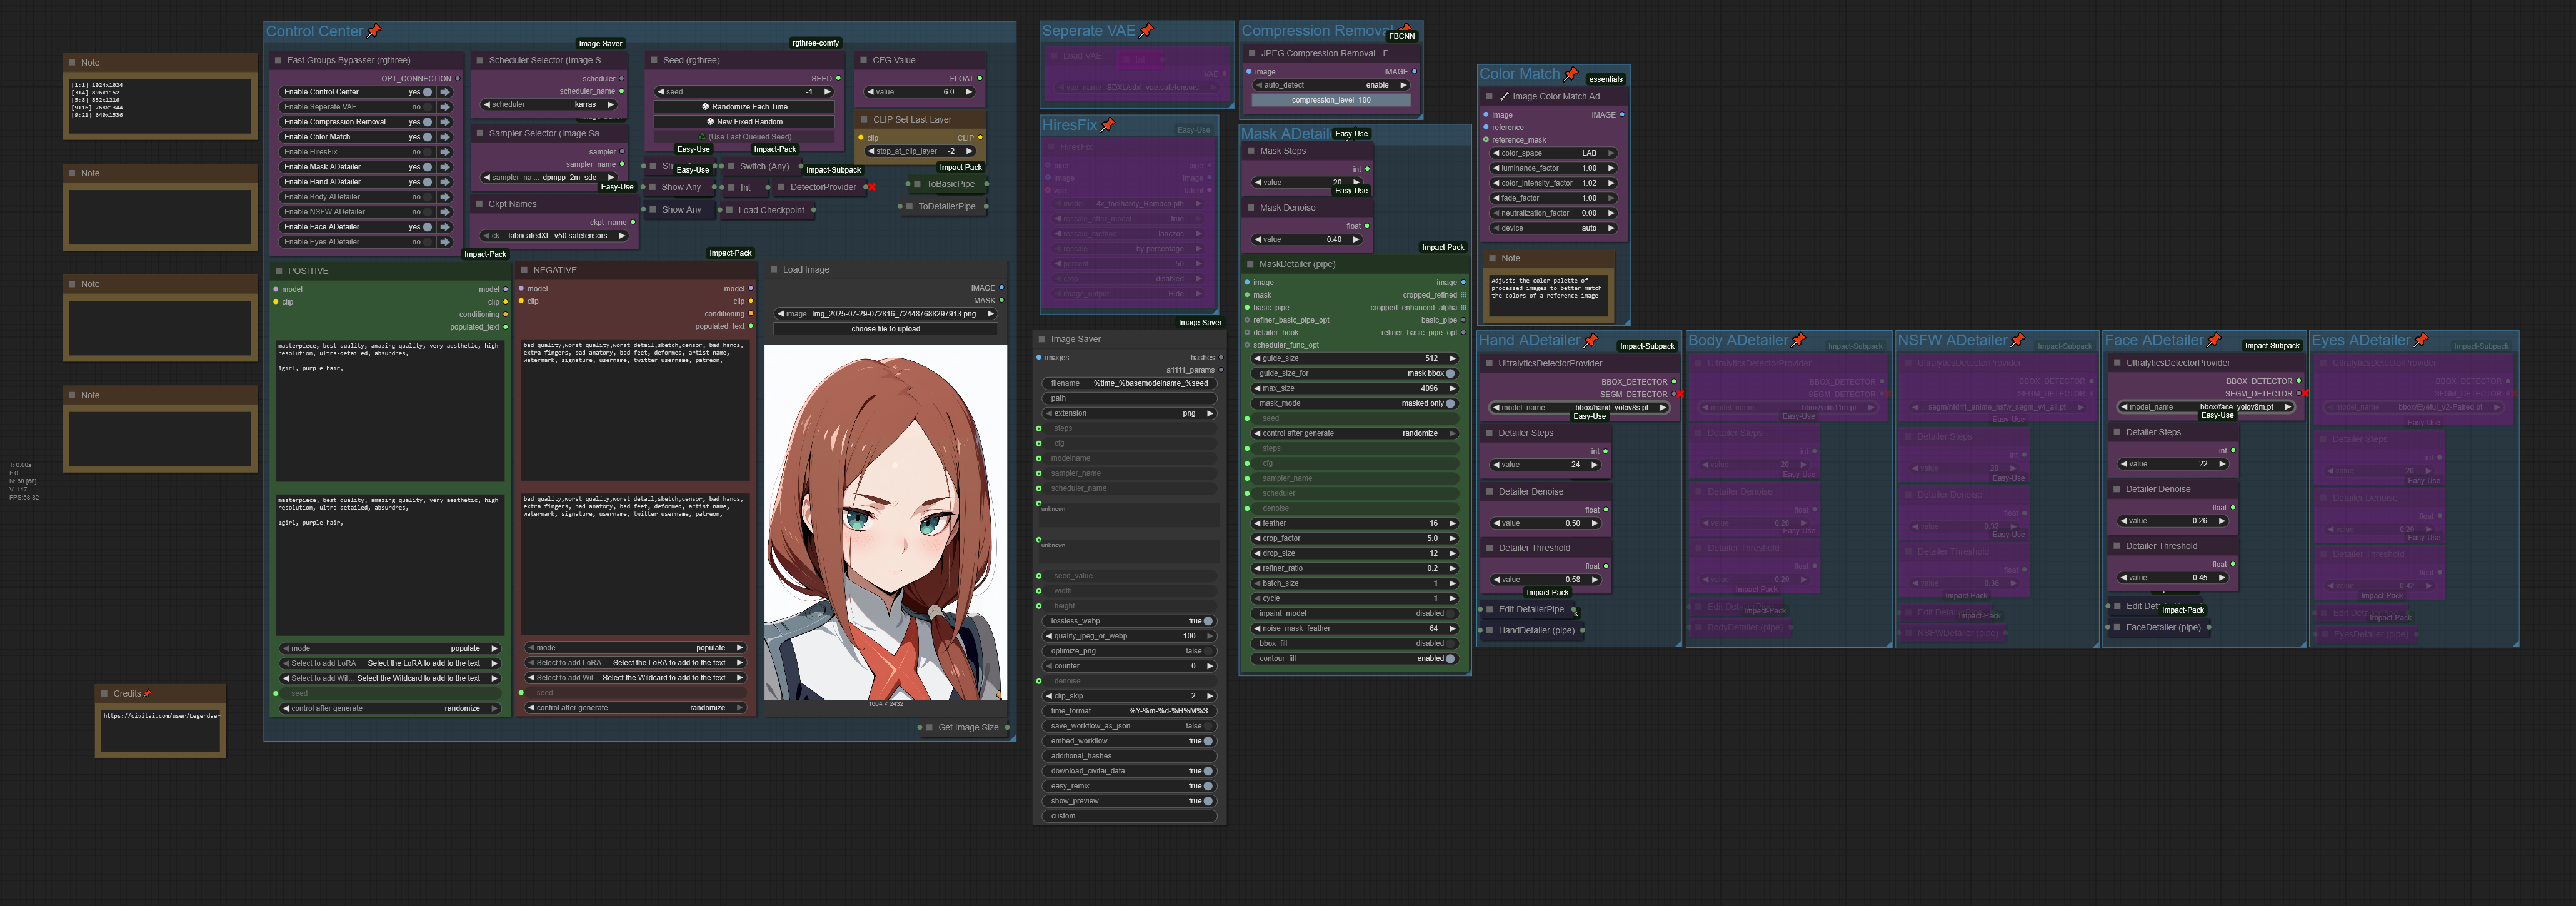The width and height of the screenshot is (2576, 906).
Task: Click collapse square on MaskDetailer (pipe) node
Action: 1250,264
